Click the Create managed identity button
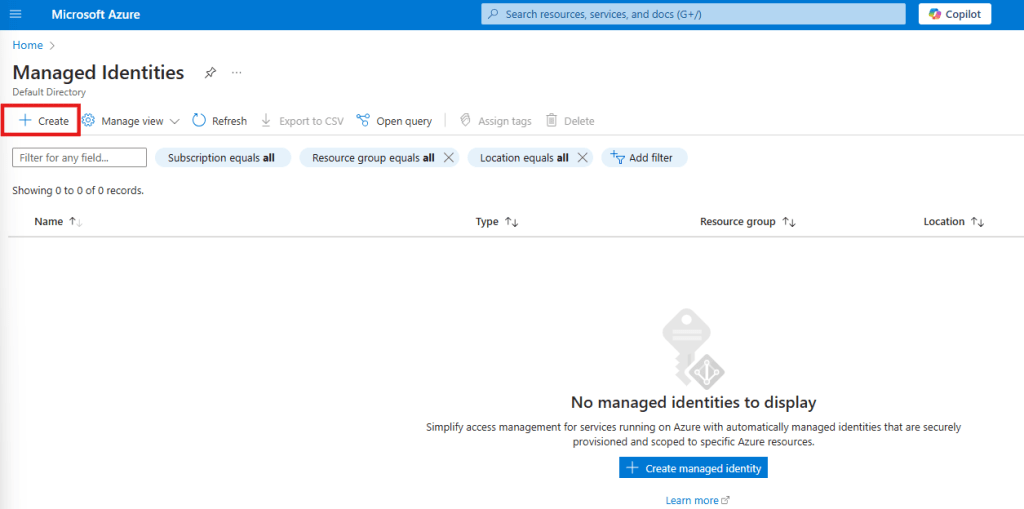1024x509 pixels. point(693,468)
